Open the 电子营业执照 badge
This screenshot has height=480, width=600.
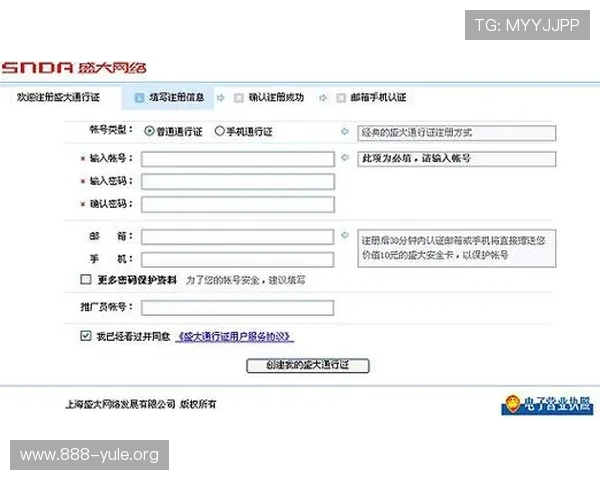pos(547,405)
